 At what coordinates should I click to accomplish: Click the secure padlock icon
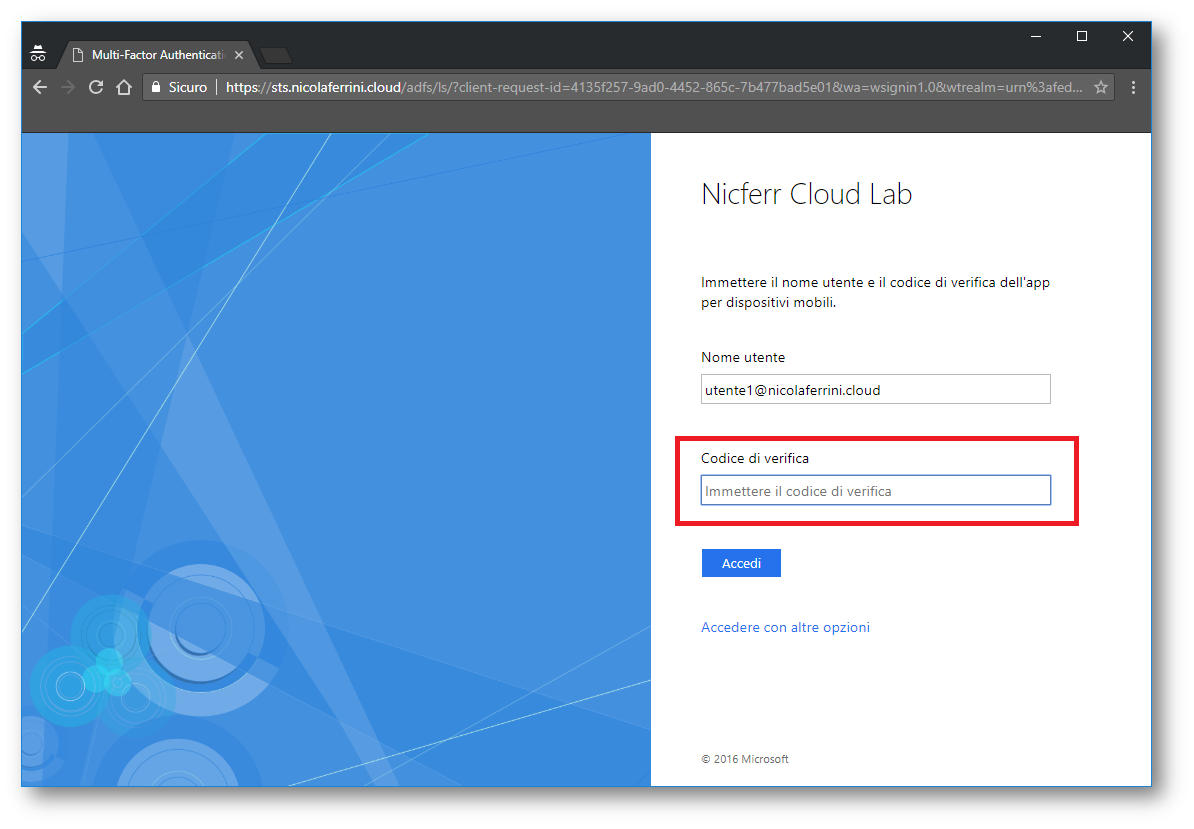pyautogui.click(x=155, y=87)
